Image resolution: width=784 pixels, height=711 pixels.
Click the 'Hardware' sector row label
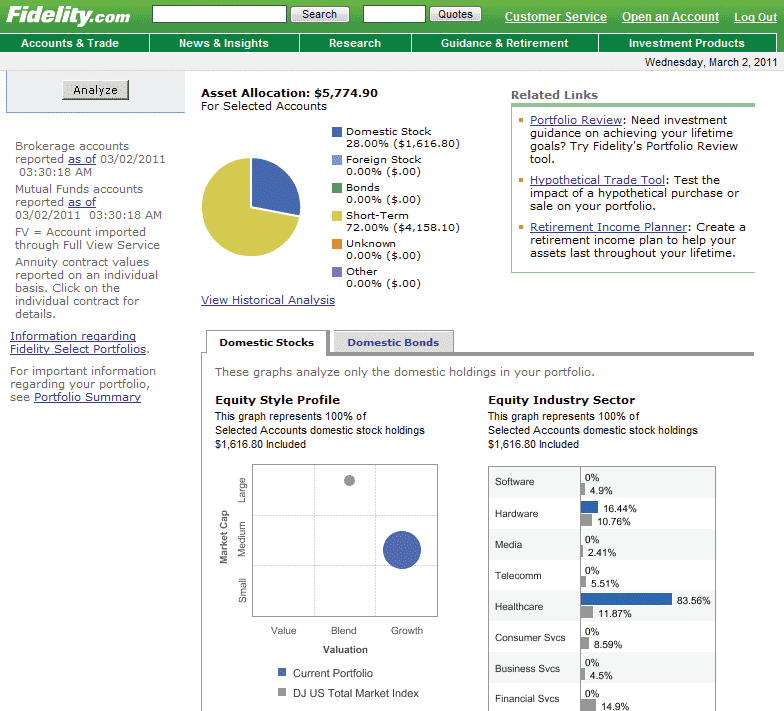(516, 514)
